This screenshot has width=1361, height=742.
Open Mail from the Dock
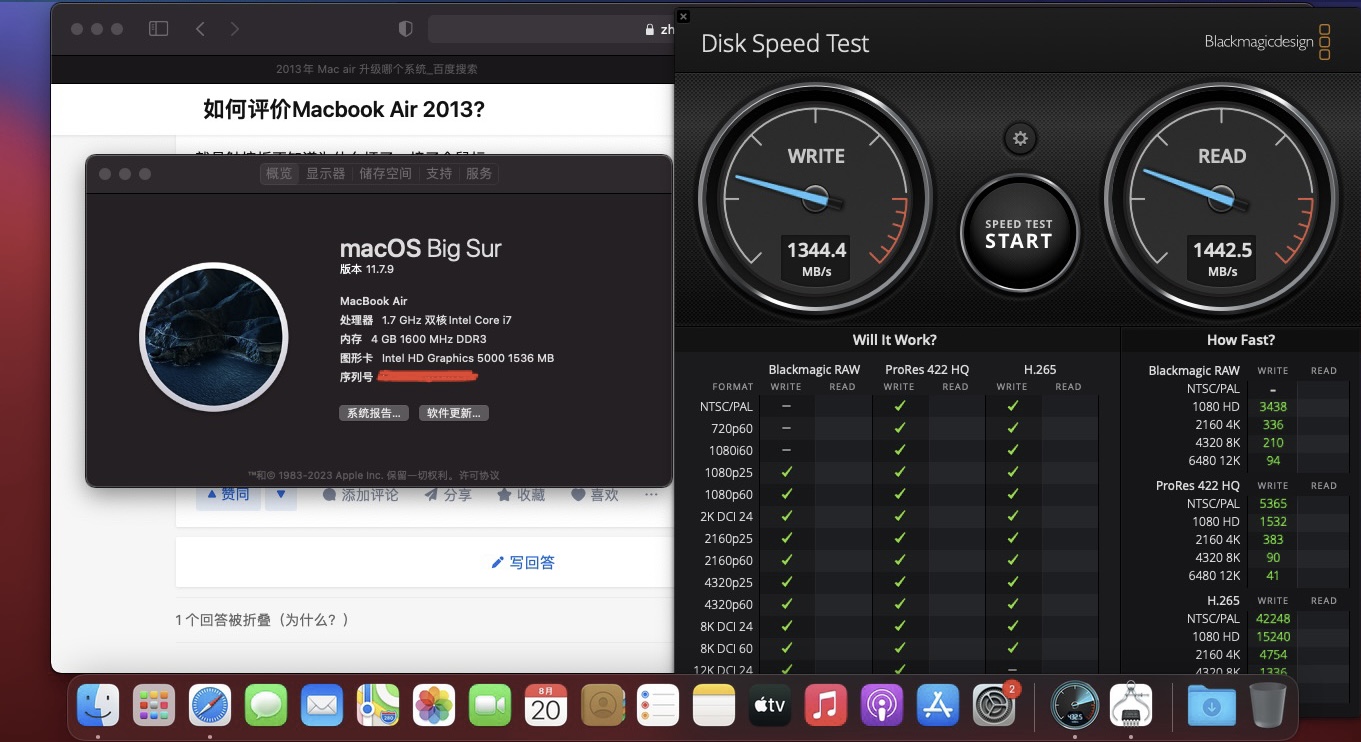coord(322,706)
